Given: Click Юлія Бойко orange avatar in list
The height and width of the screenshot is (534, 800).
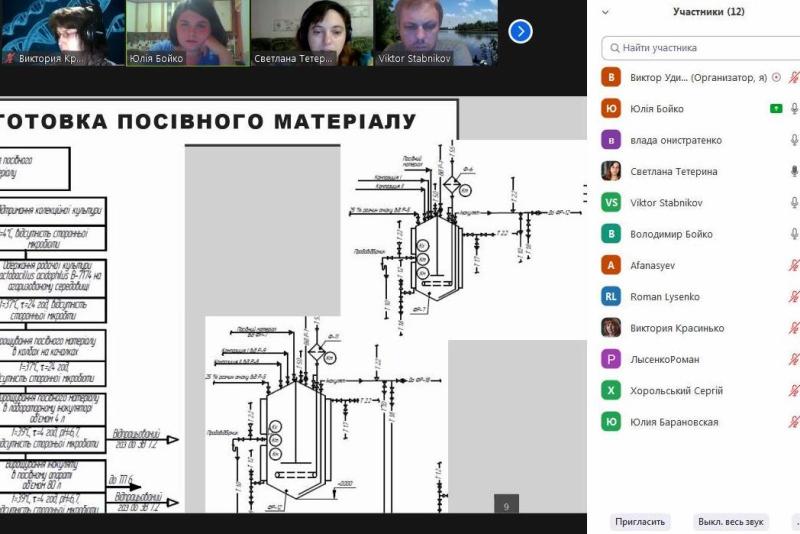Looking at the screenshot, I should tap(611, 109).
